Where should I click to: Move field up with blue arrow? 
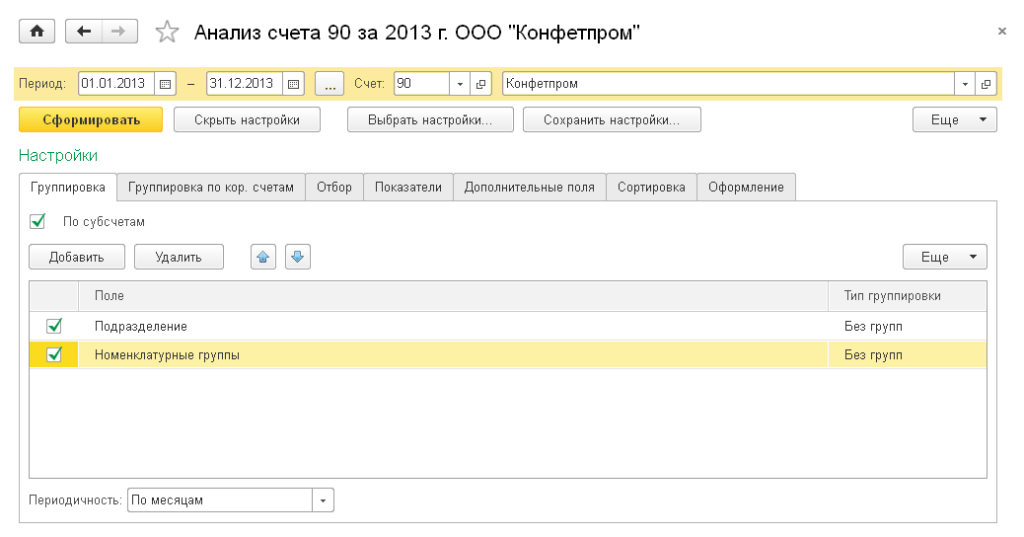[263, 257]
